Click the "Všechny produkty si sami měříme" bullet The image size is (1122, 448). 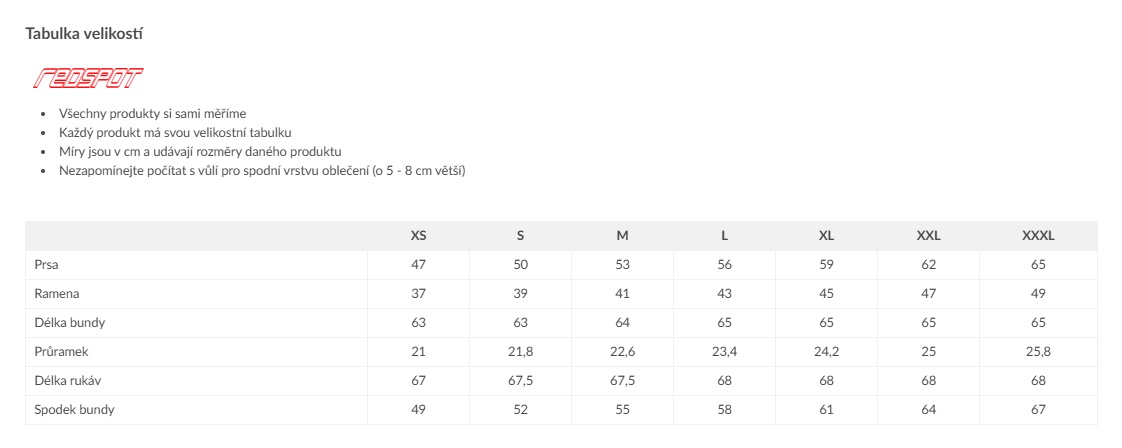pyautogui.click(x=152, y=114)
